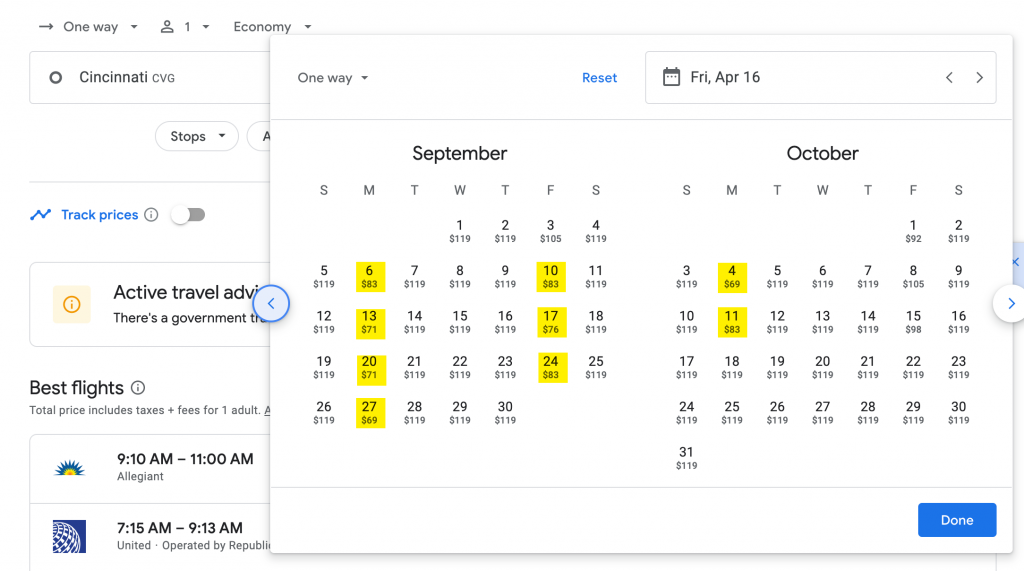Open the Best flights info icon
The width and height of the screenshot is (1024, 571).
tap(138, 387)
